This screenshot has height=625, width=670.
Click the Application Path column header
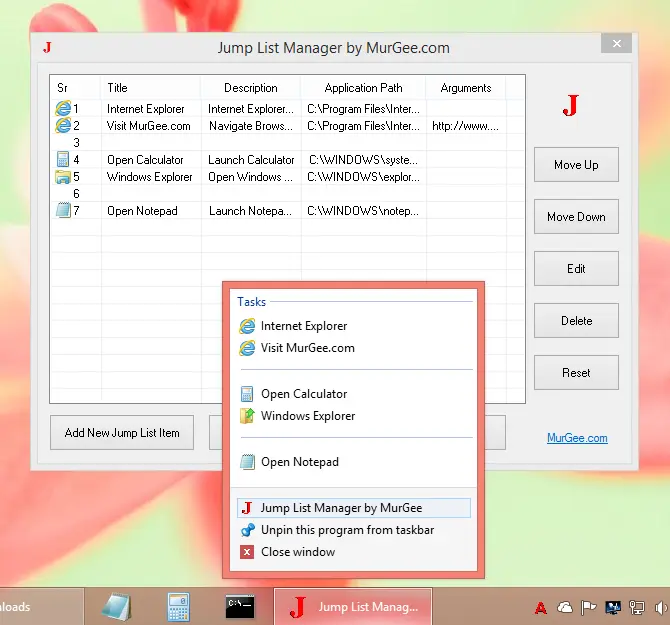tap(363, 88)
